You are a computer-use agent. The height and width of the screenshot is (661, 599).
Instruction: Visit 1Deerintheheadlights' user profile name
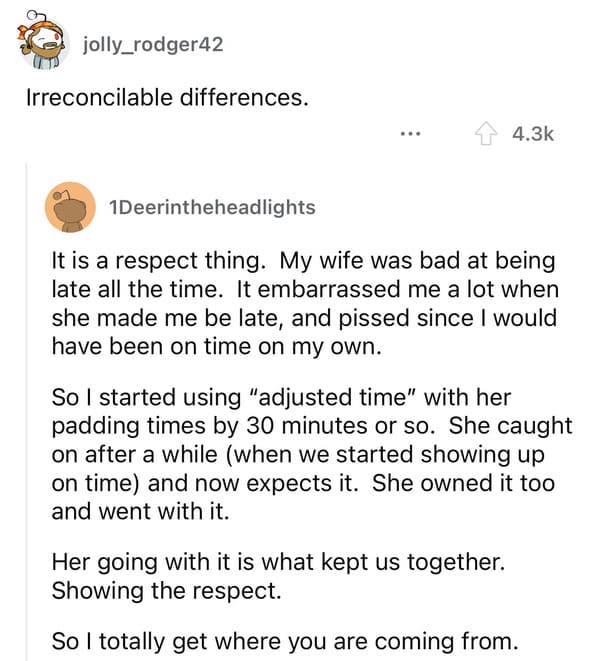[x=212, y=207]
